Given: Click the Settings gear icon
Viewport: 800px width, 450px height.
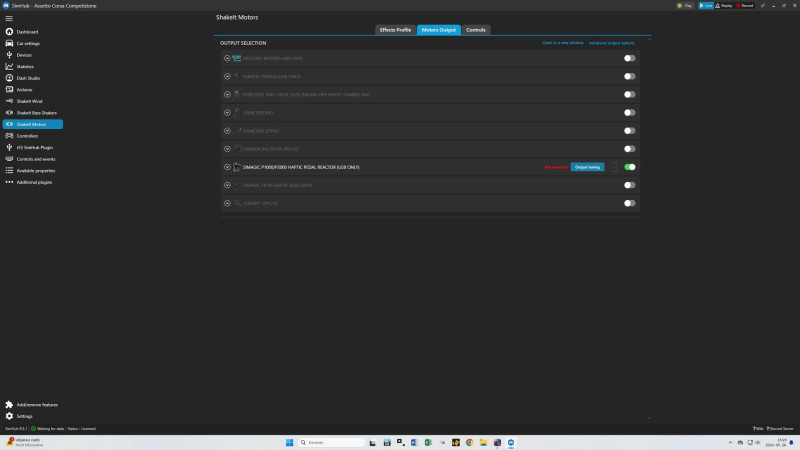Looking at the screenshot, I should point(9,416).
